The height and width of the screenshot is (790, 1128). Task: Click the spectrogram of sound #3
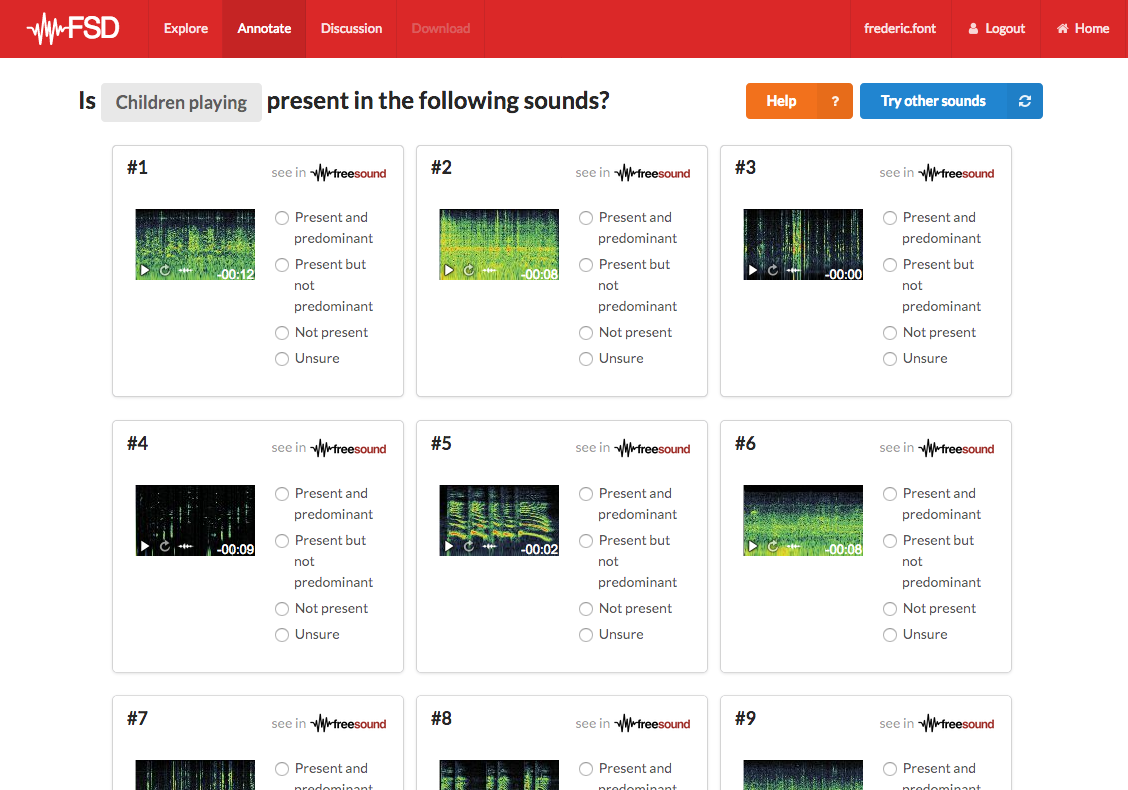click(803, 245)
